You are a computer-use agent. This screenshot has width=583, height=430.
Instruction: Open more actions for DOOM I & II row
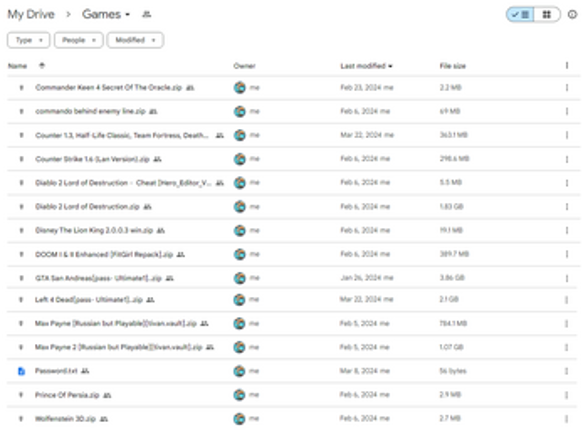567,254
